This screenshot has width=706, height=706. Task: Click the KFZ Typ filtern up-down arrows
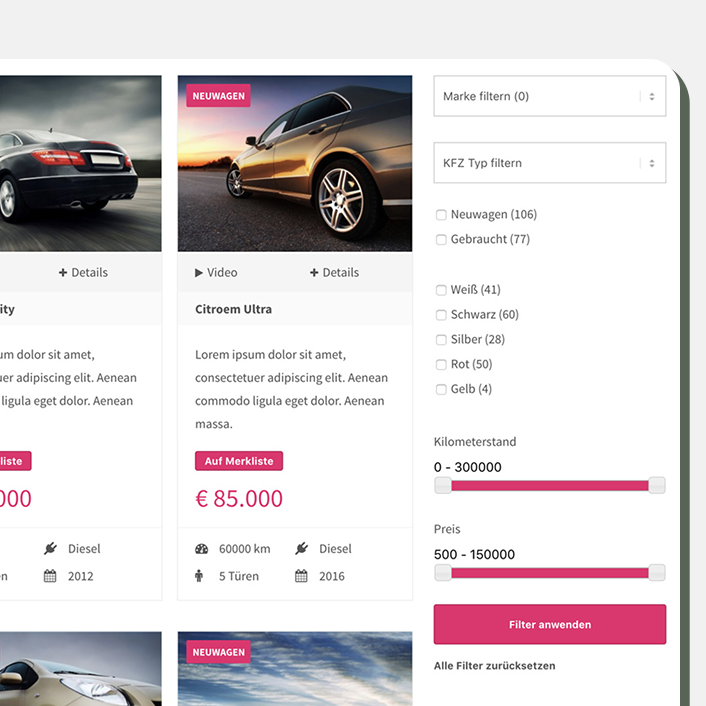tap(652, 163)
